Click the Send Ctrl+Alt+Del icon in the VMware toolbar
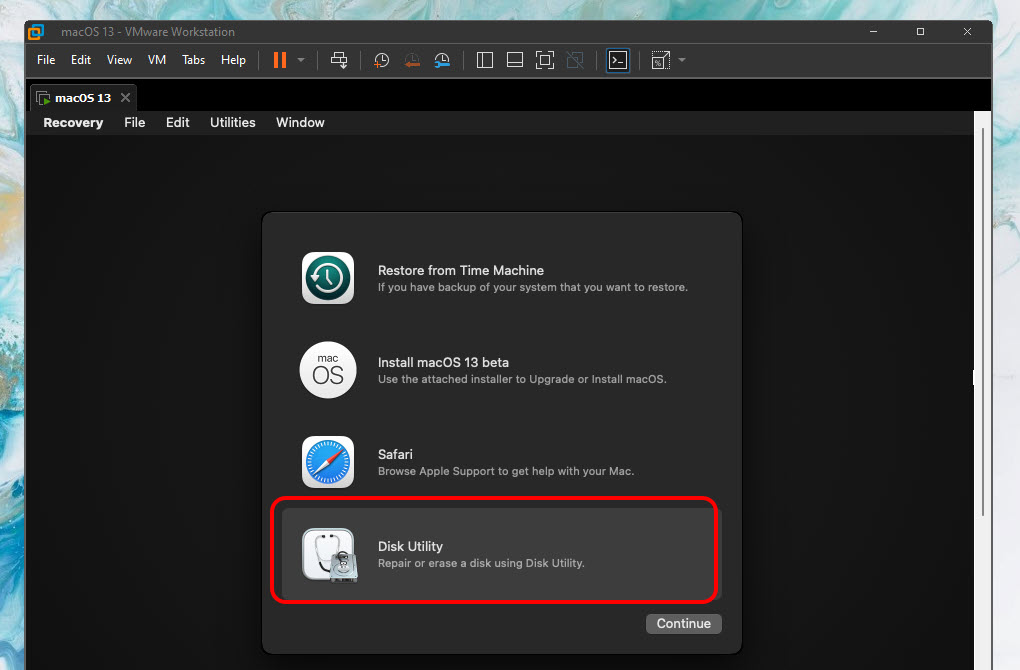Screen dimensions: 1020x670 coord(339,60)
